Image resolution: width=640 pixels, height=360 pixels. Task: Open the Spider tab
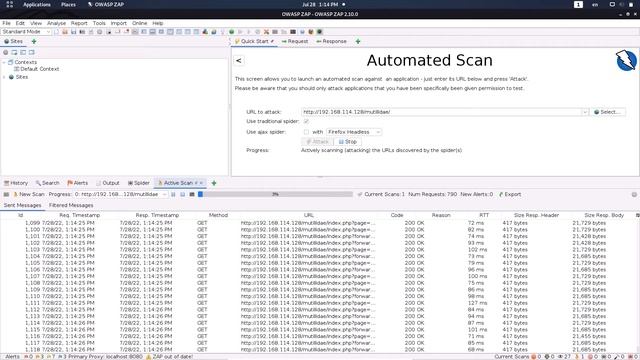coord(139,183)
